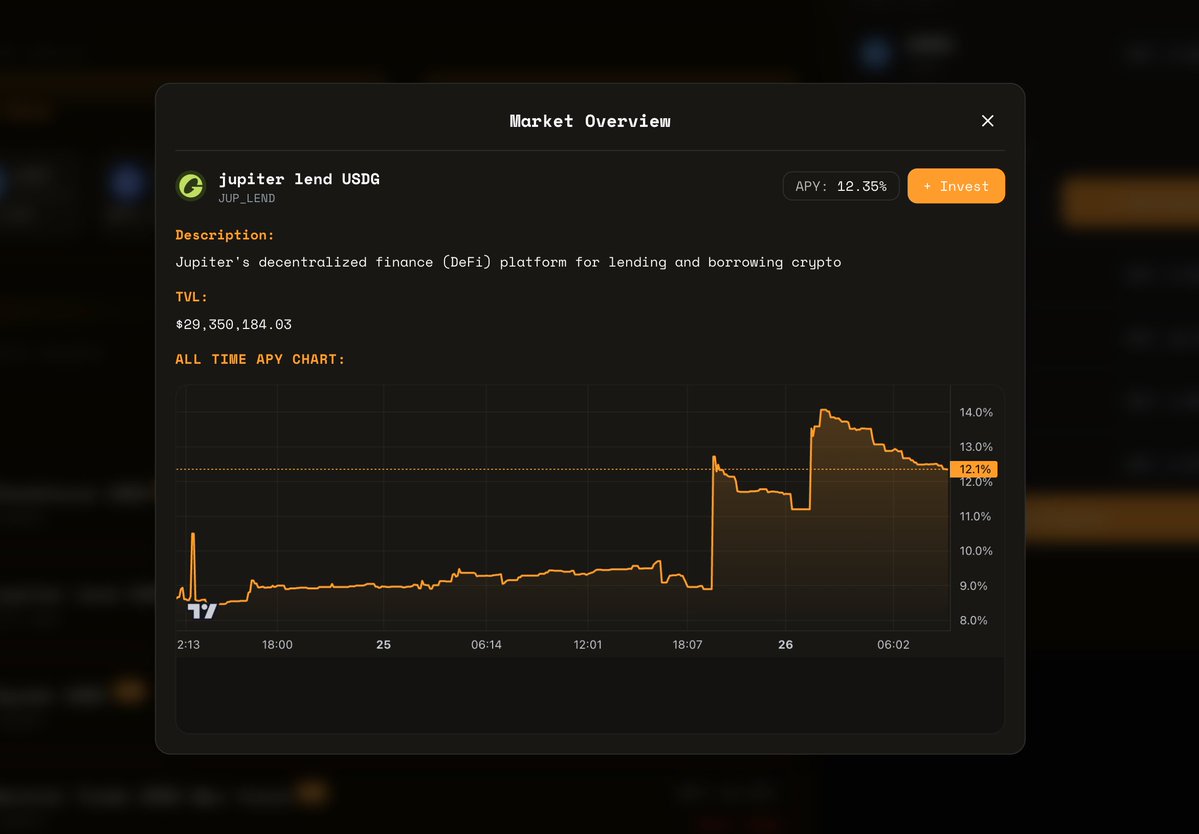The width and height of the screenshot is (1199, 834).
Task: Click the 06:02 time axis label
Action: 893,644
